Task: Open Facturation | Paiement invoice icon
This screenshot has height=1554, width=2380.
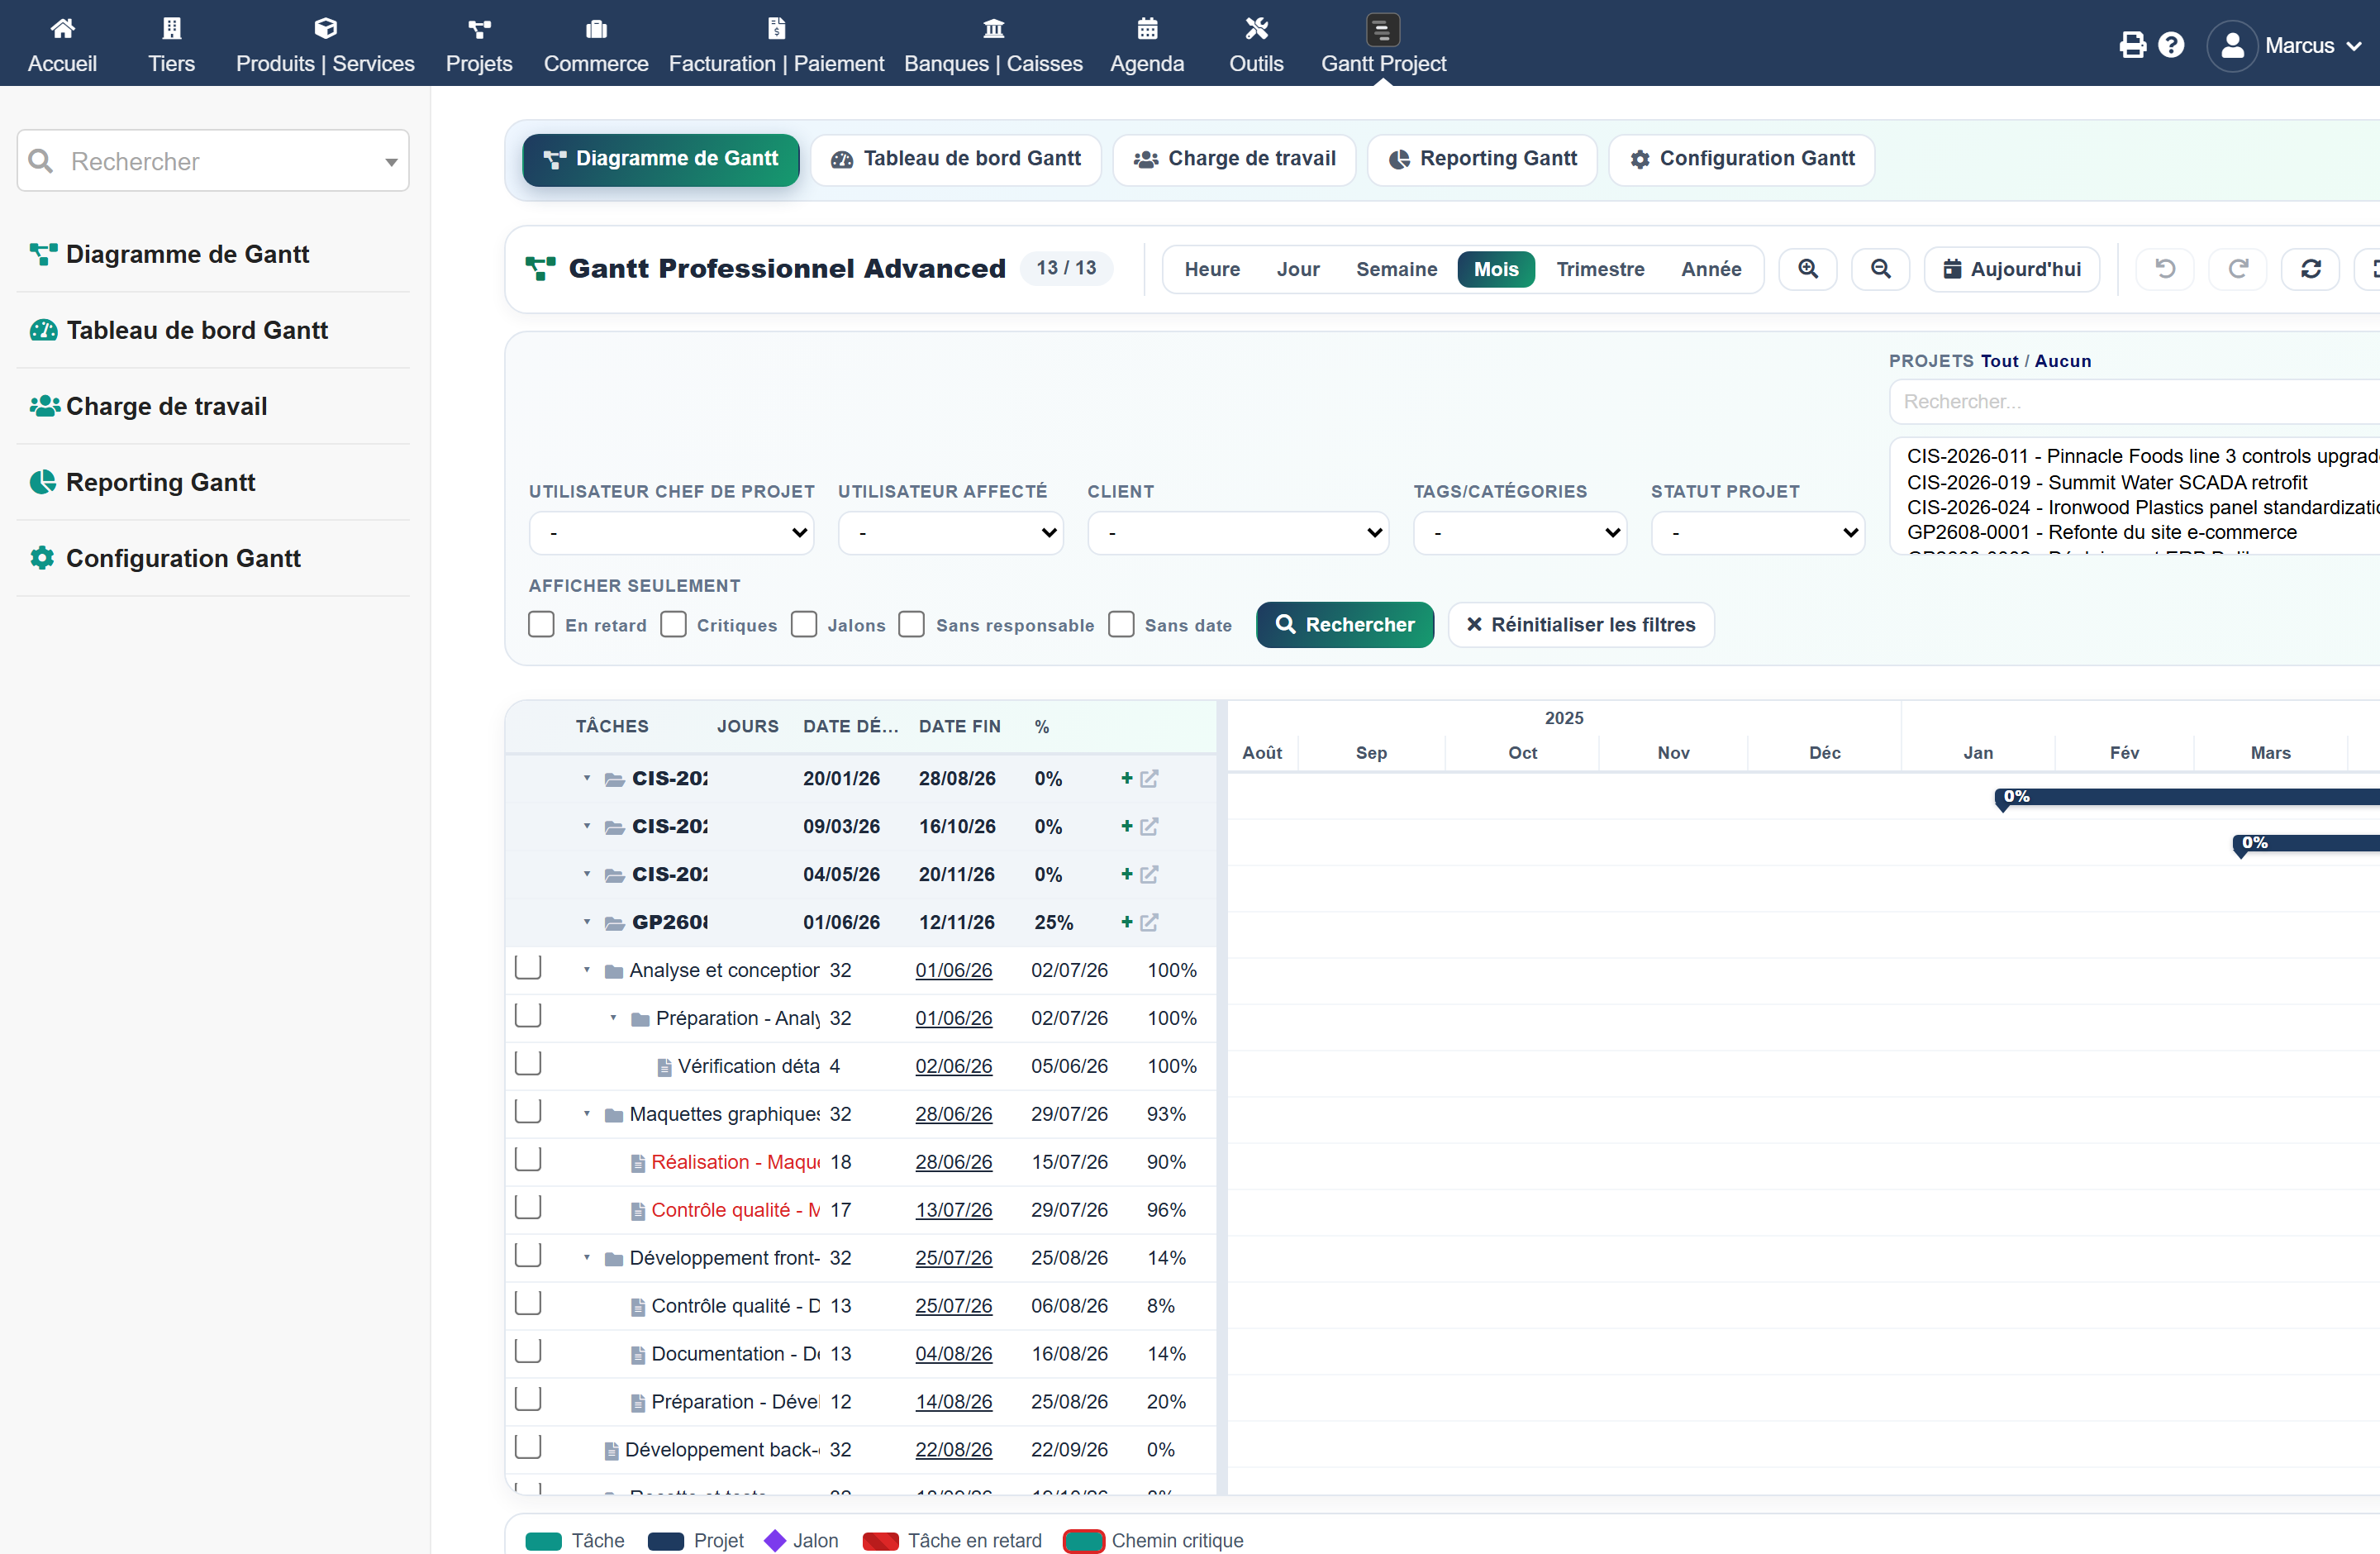Action: point(776,28)
